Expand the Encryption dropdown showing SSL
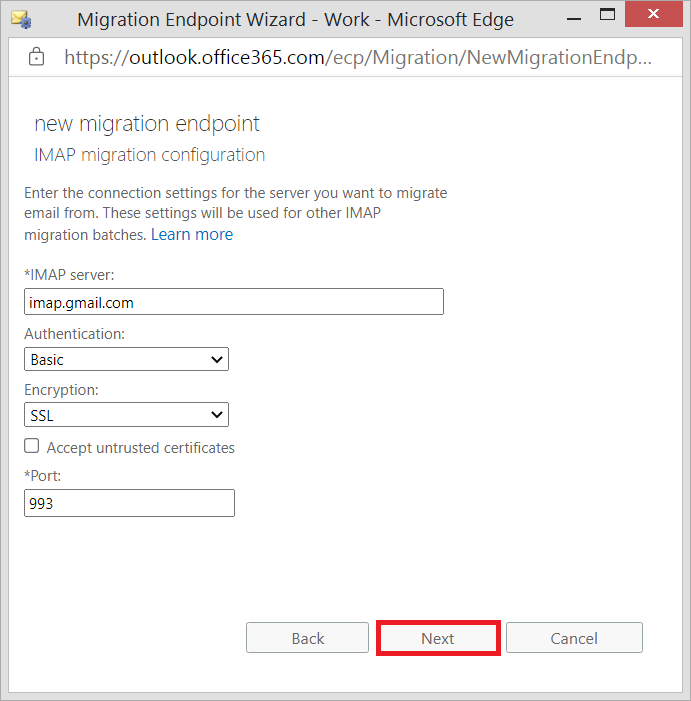 click(x=126, y=414)
